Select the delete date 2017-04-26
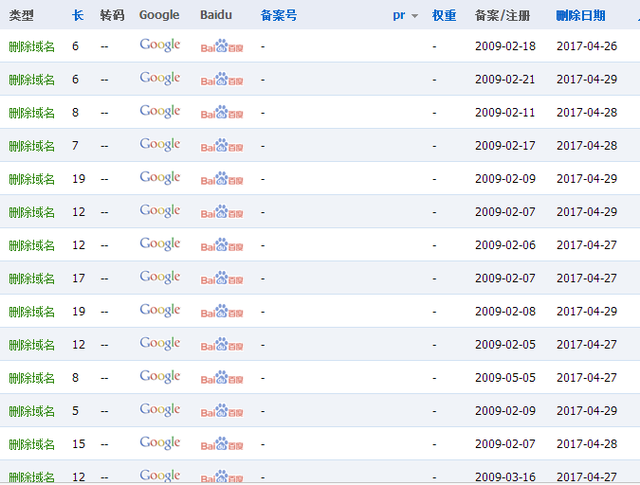640x485 pixels. [587, 46]
